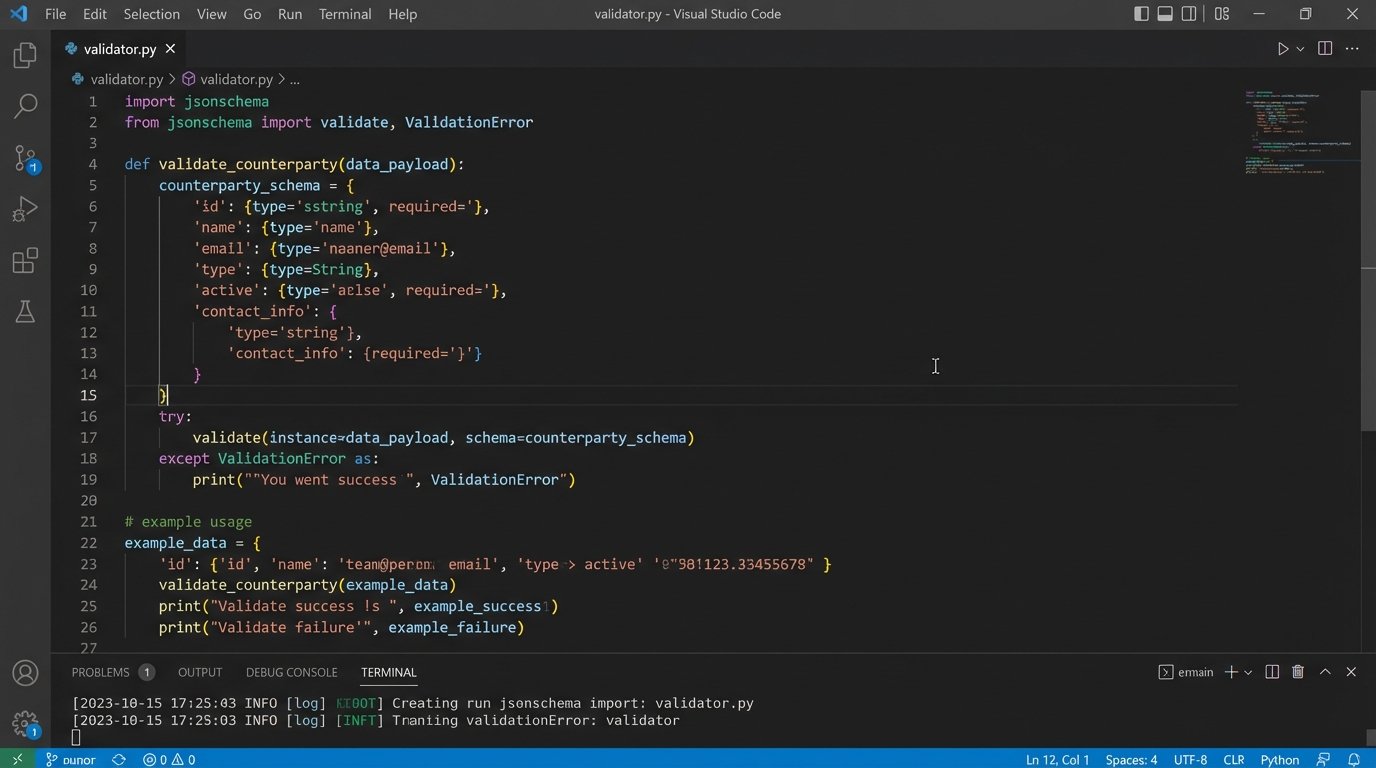Click the Python language mode in status bar

pos(1280,759)
